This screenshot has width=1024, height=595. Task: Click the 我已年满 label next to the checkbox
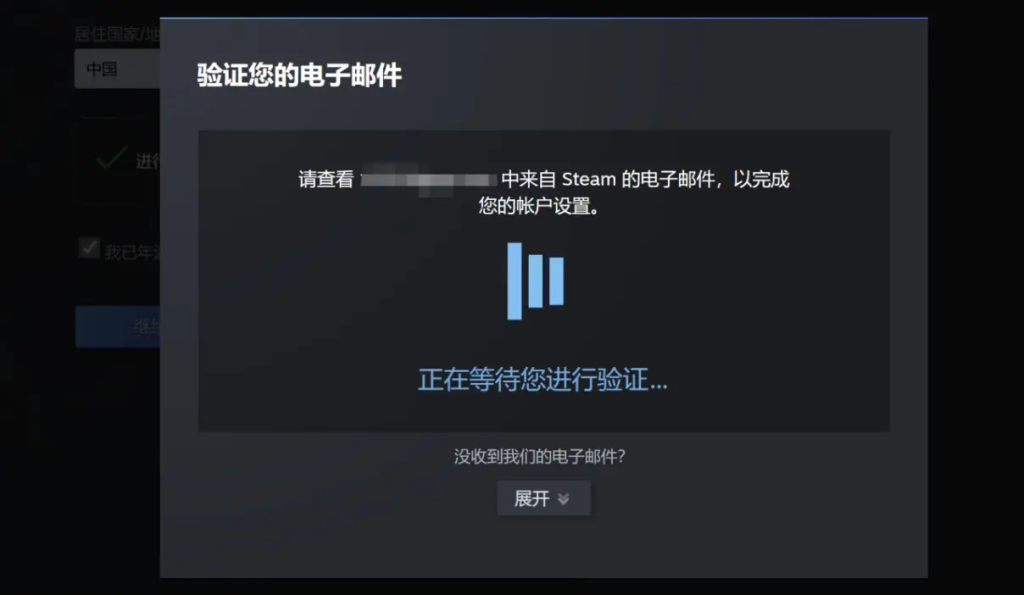pyautogui.click(x=133, y=252)
